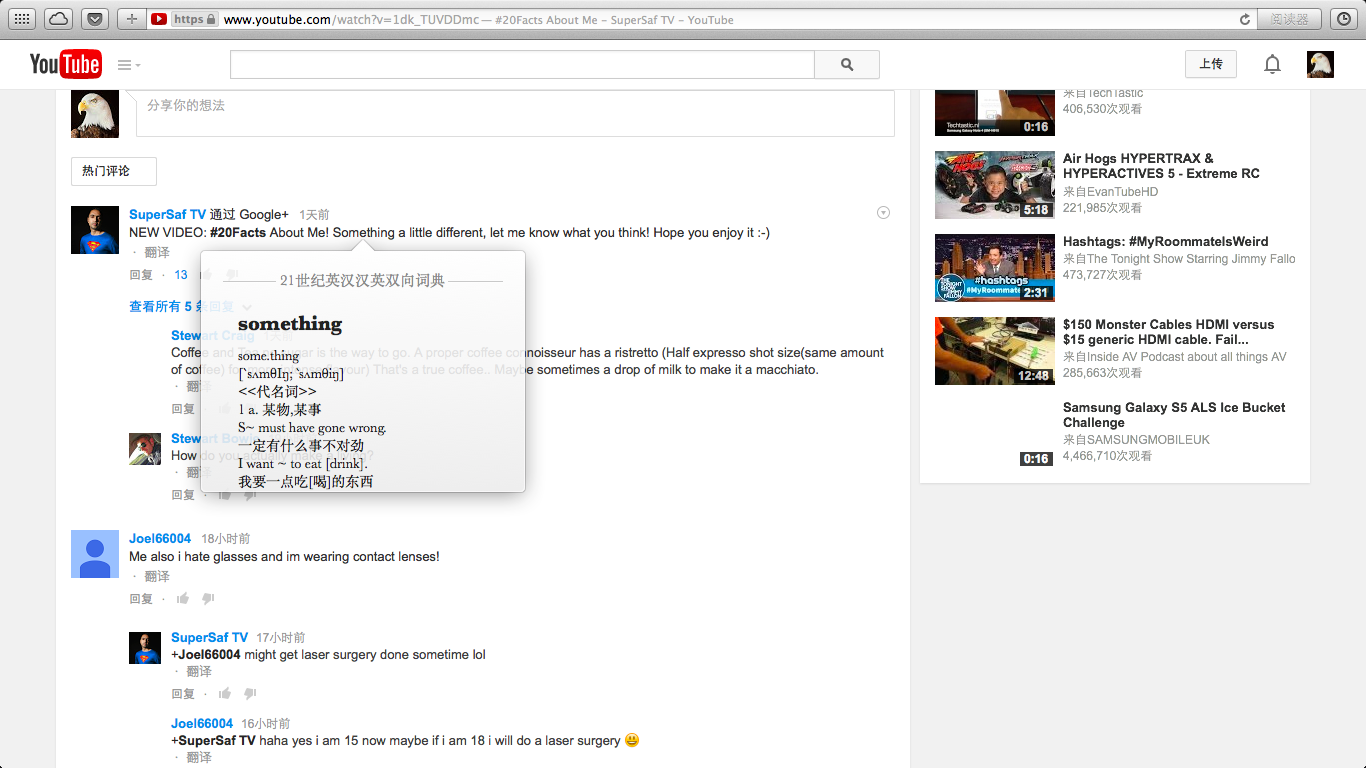Click the 'something' headword in dictionary popup
The width and height of the screenshot is (1366, 768).
pyautogui.click(x=290, y=323)
